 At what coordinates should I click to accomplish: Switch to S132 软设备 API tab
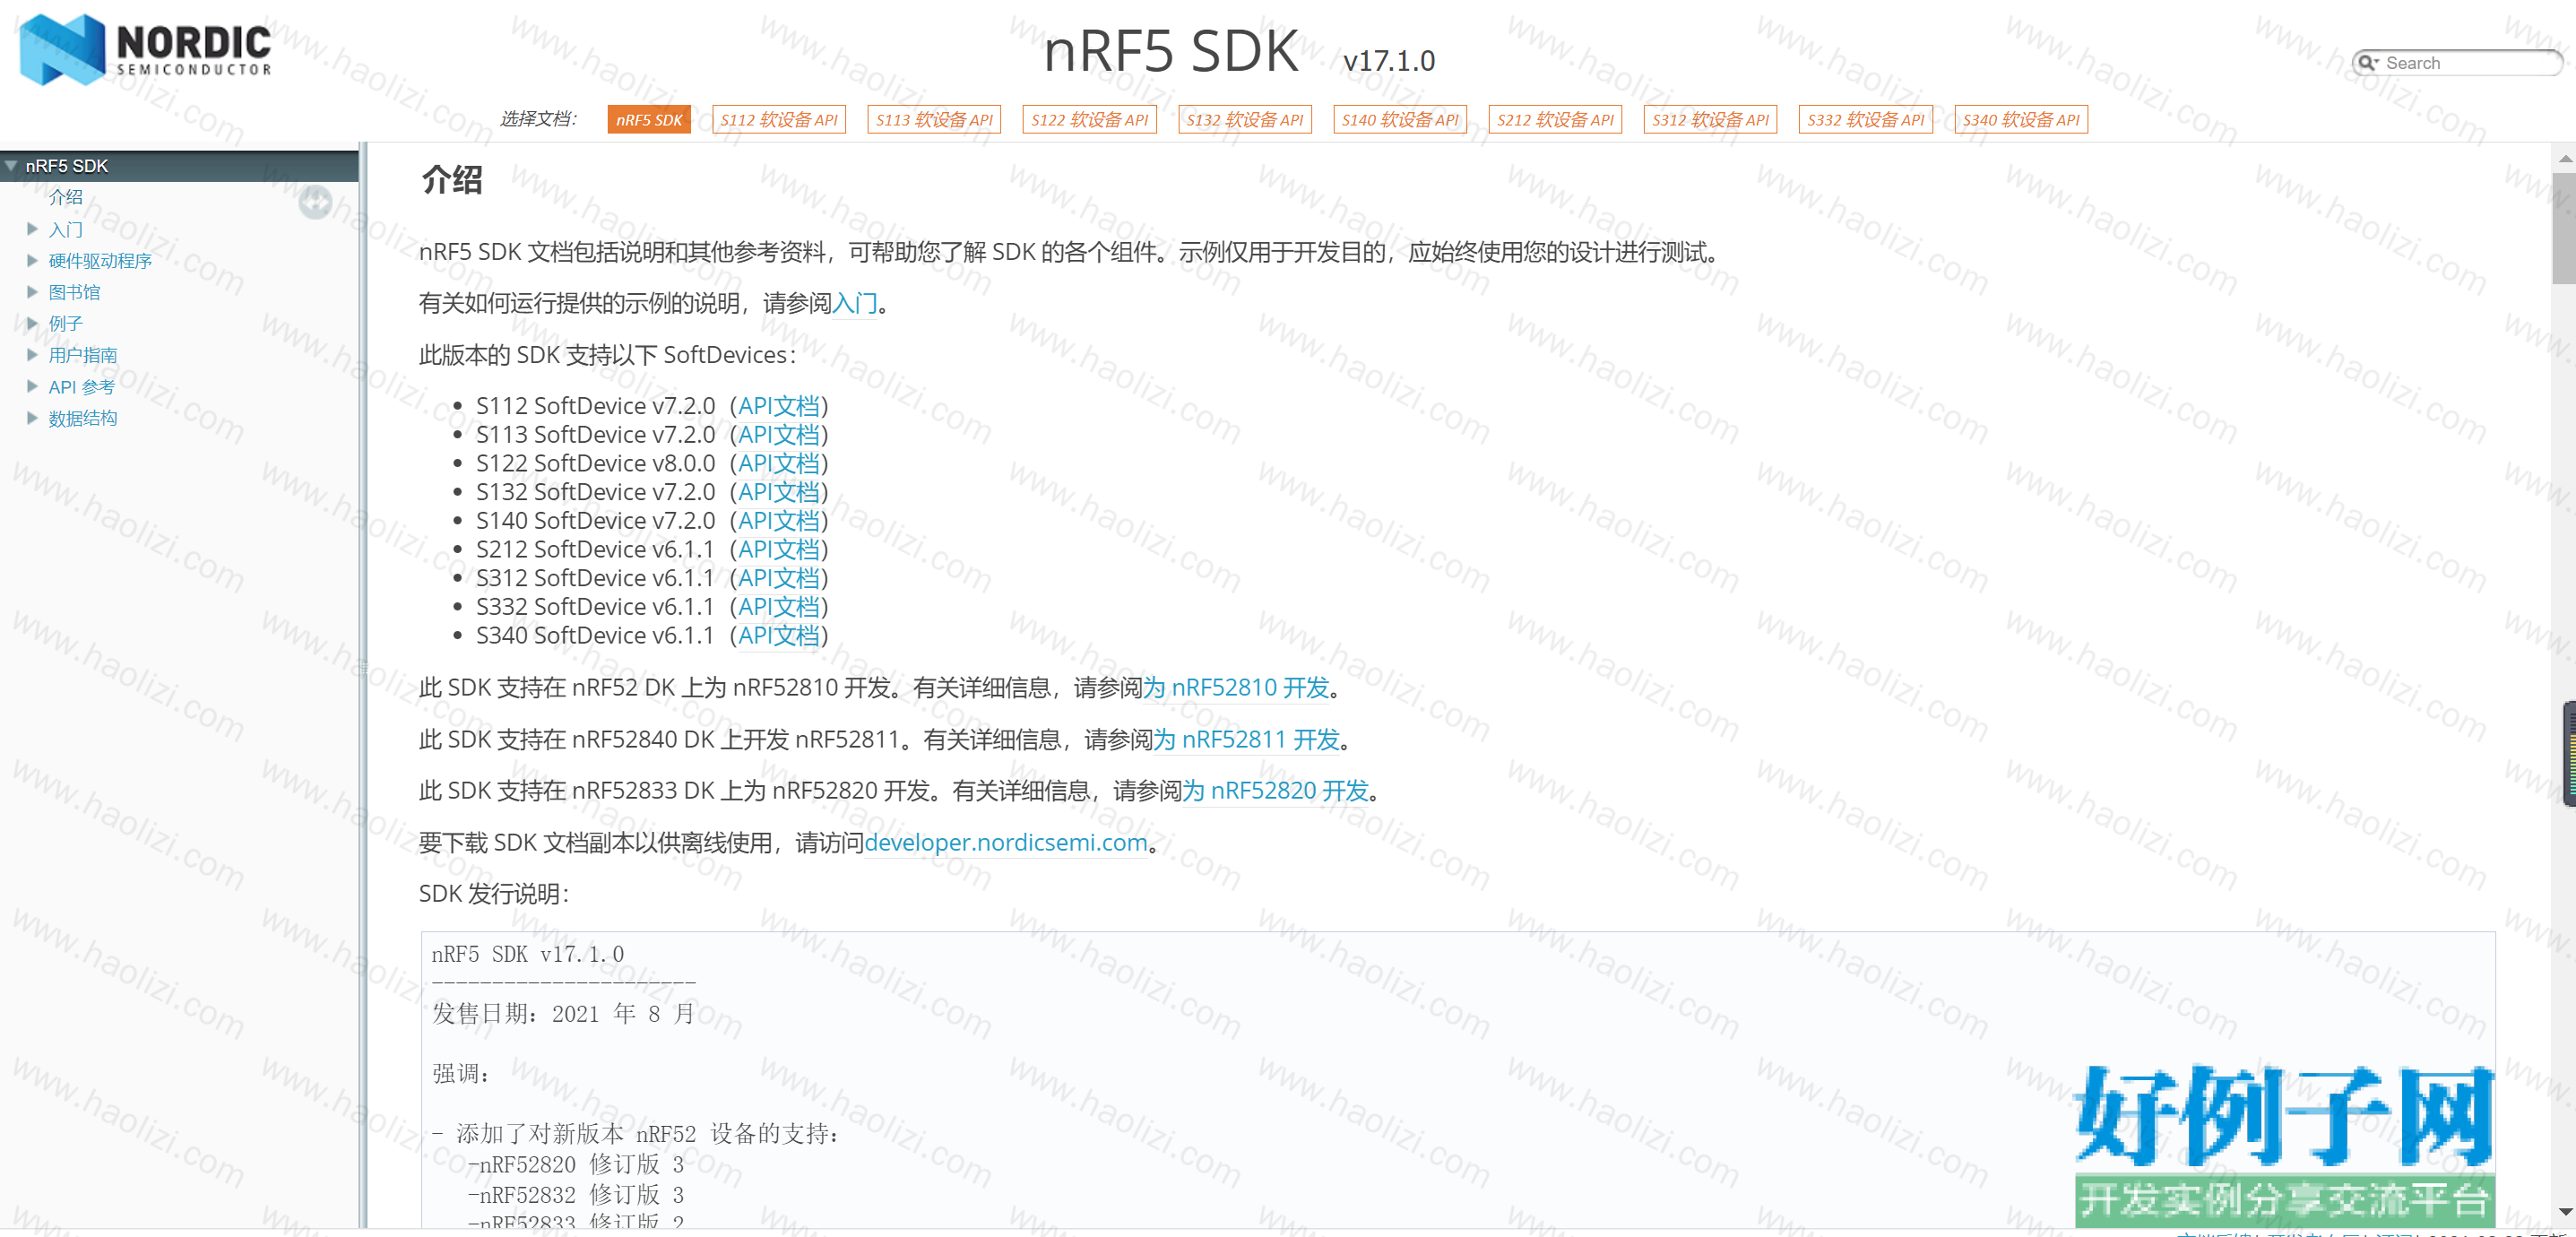tap(1245, 120)
